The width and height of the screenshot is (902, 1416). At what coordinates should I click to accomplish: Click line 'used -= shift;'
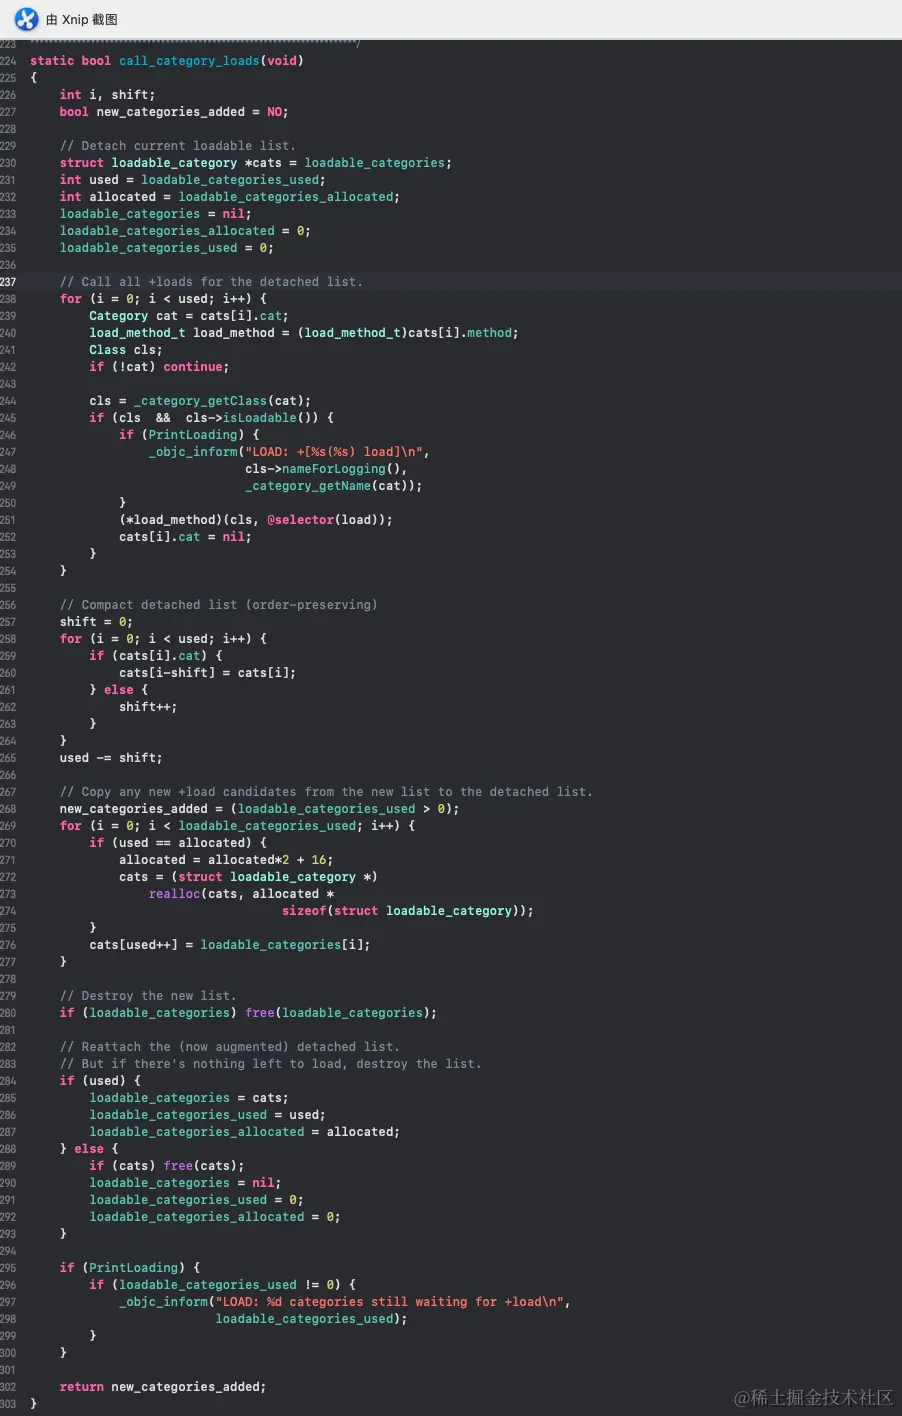coord(111,758)
